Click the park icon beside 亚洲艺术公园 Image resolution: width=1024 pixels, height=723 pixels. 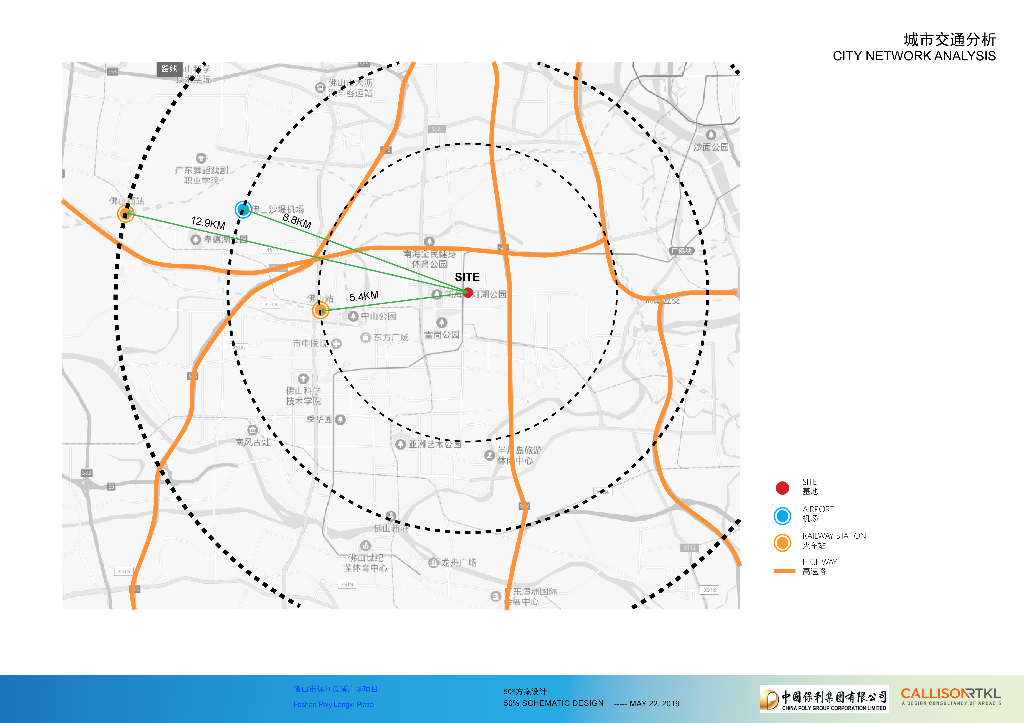pos(400,444)
